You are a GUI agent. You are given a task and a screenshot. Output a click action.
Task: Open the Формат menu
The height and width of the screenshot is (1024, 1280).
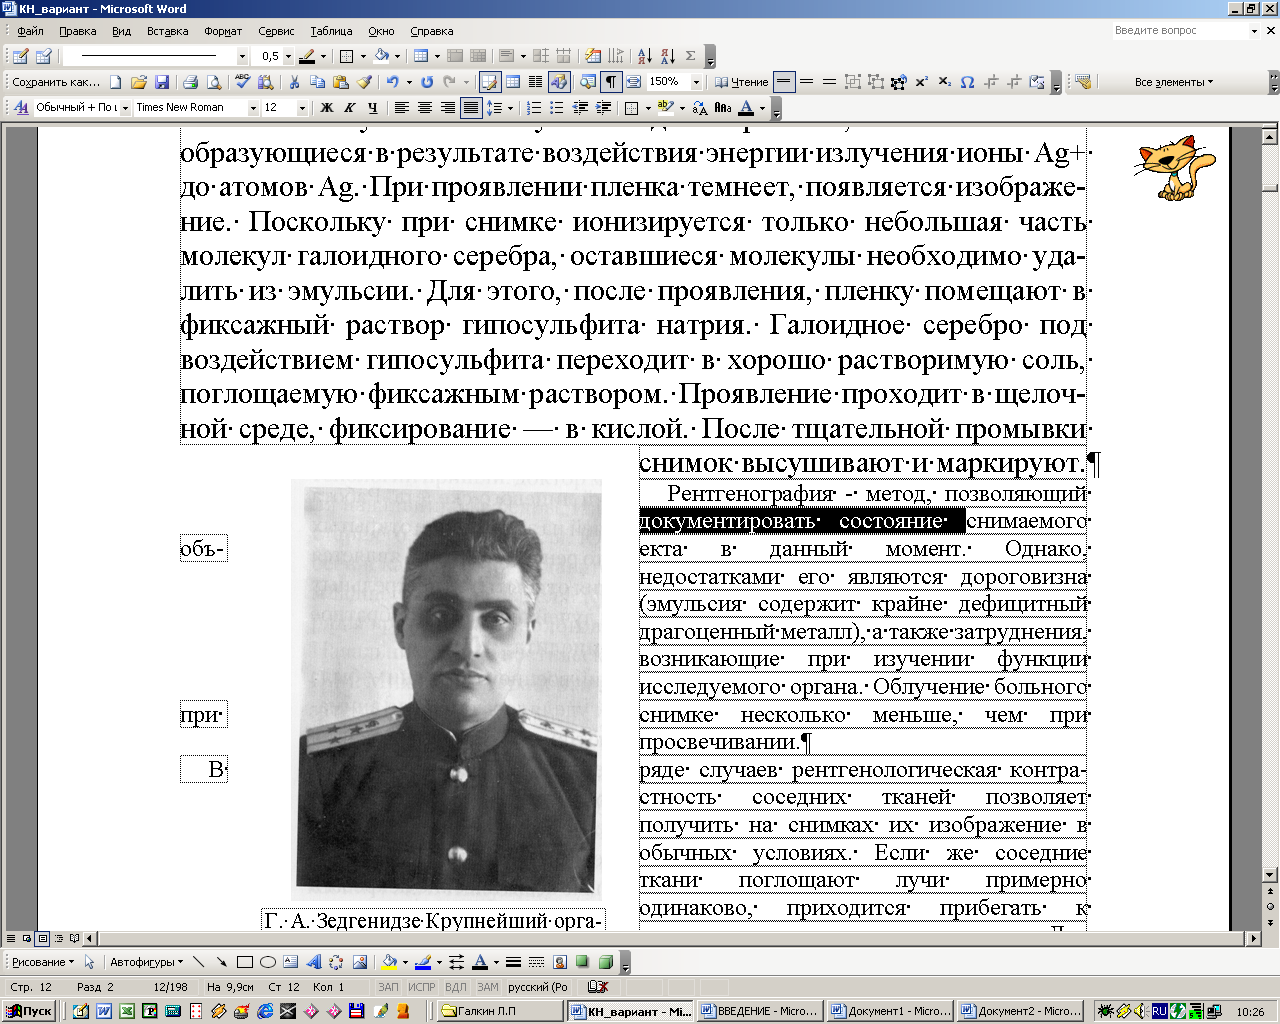223,31
